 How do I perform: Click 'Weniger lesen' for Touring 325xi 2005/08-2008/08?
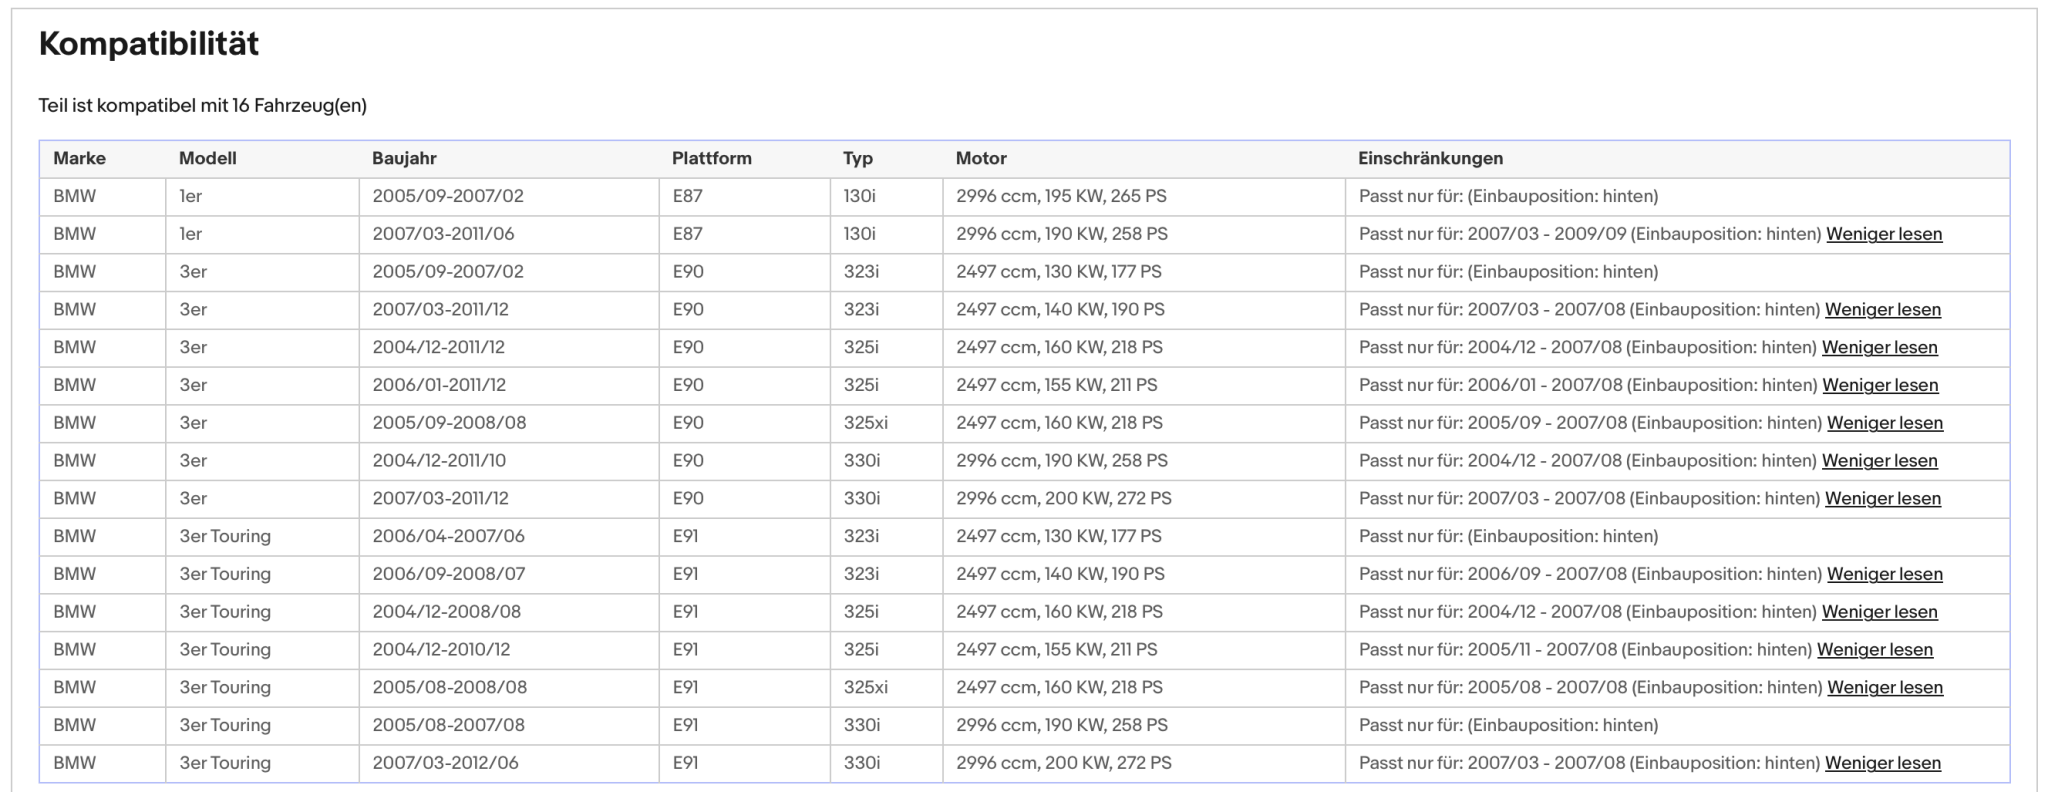pos(1885,688)
